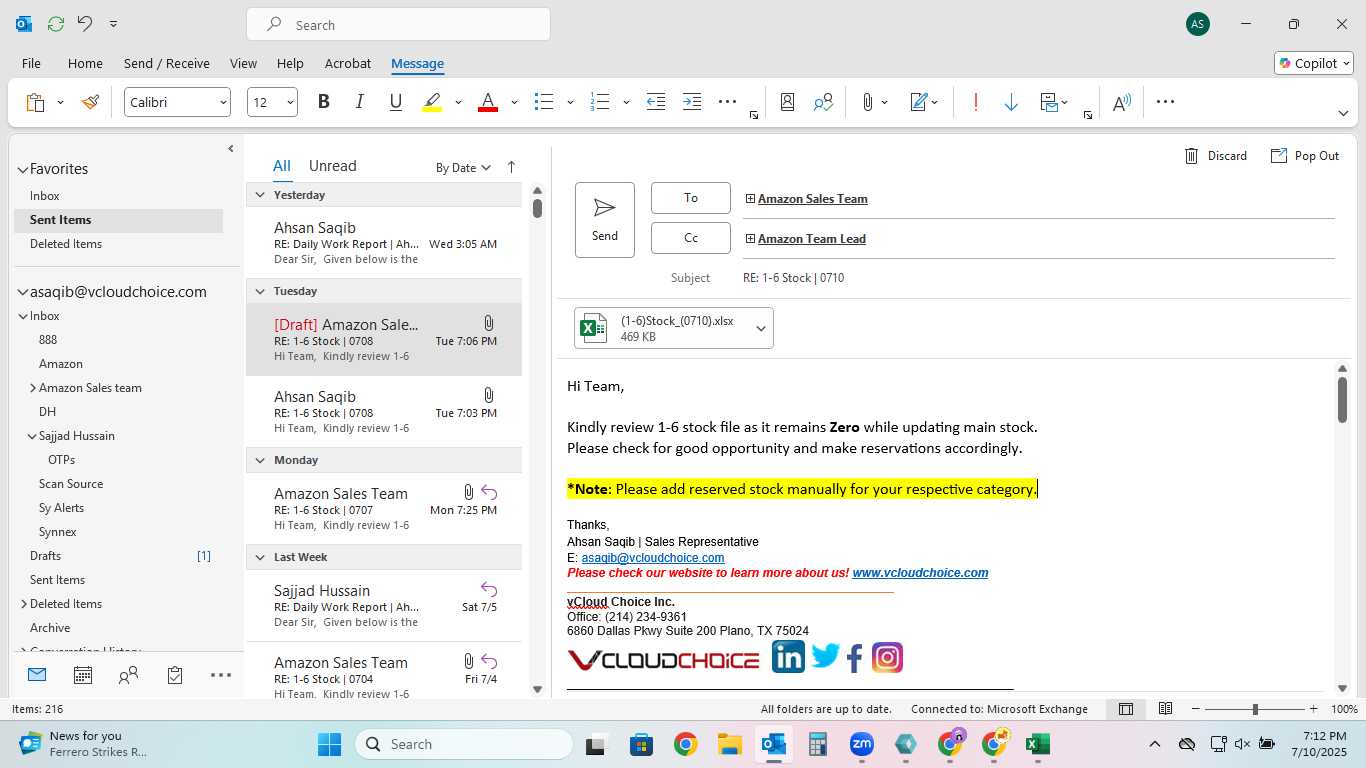Select the Drafts folder
Viewport: 1366px width, 768px height.
point(45,556)
